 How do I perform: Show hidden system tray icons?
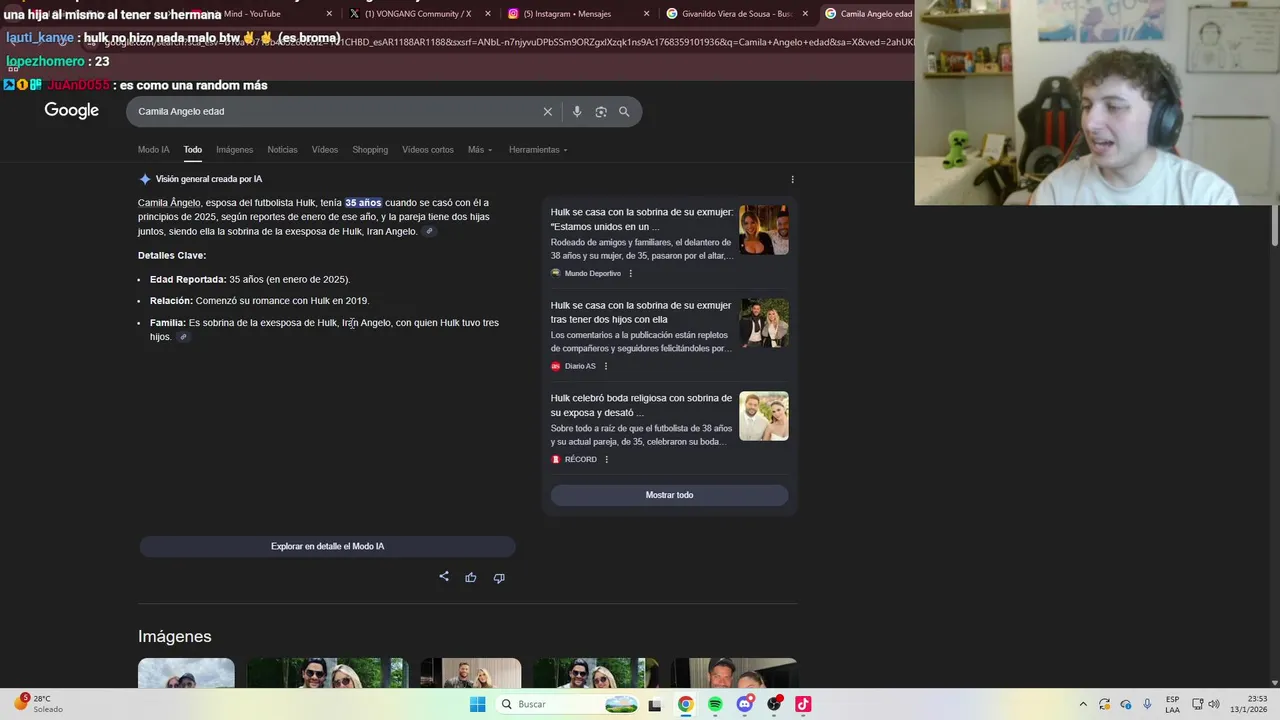click(1083, 704)
